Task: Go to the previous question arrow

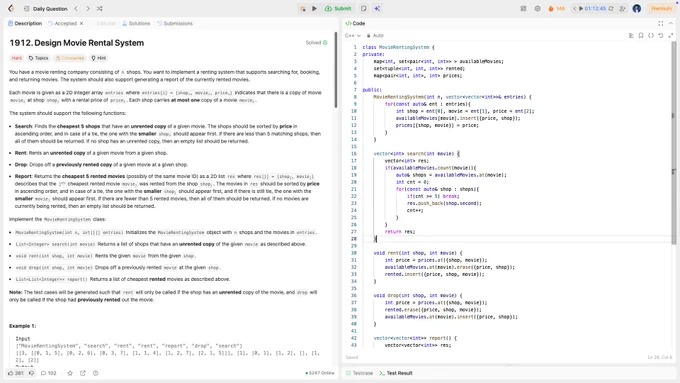Action: click(76, 9)
